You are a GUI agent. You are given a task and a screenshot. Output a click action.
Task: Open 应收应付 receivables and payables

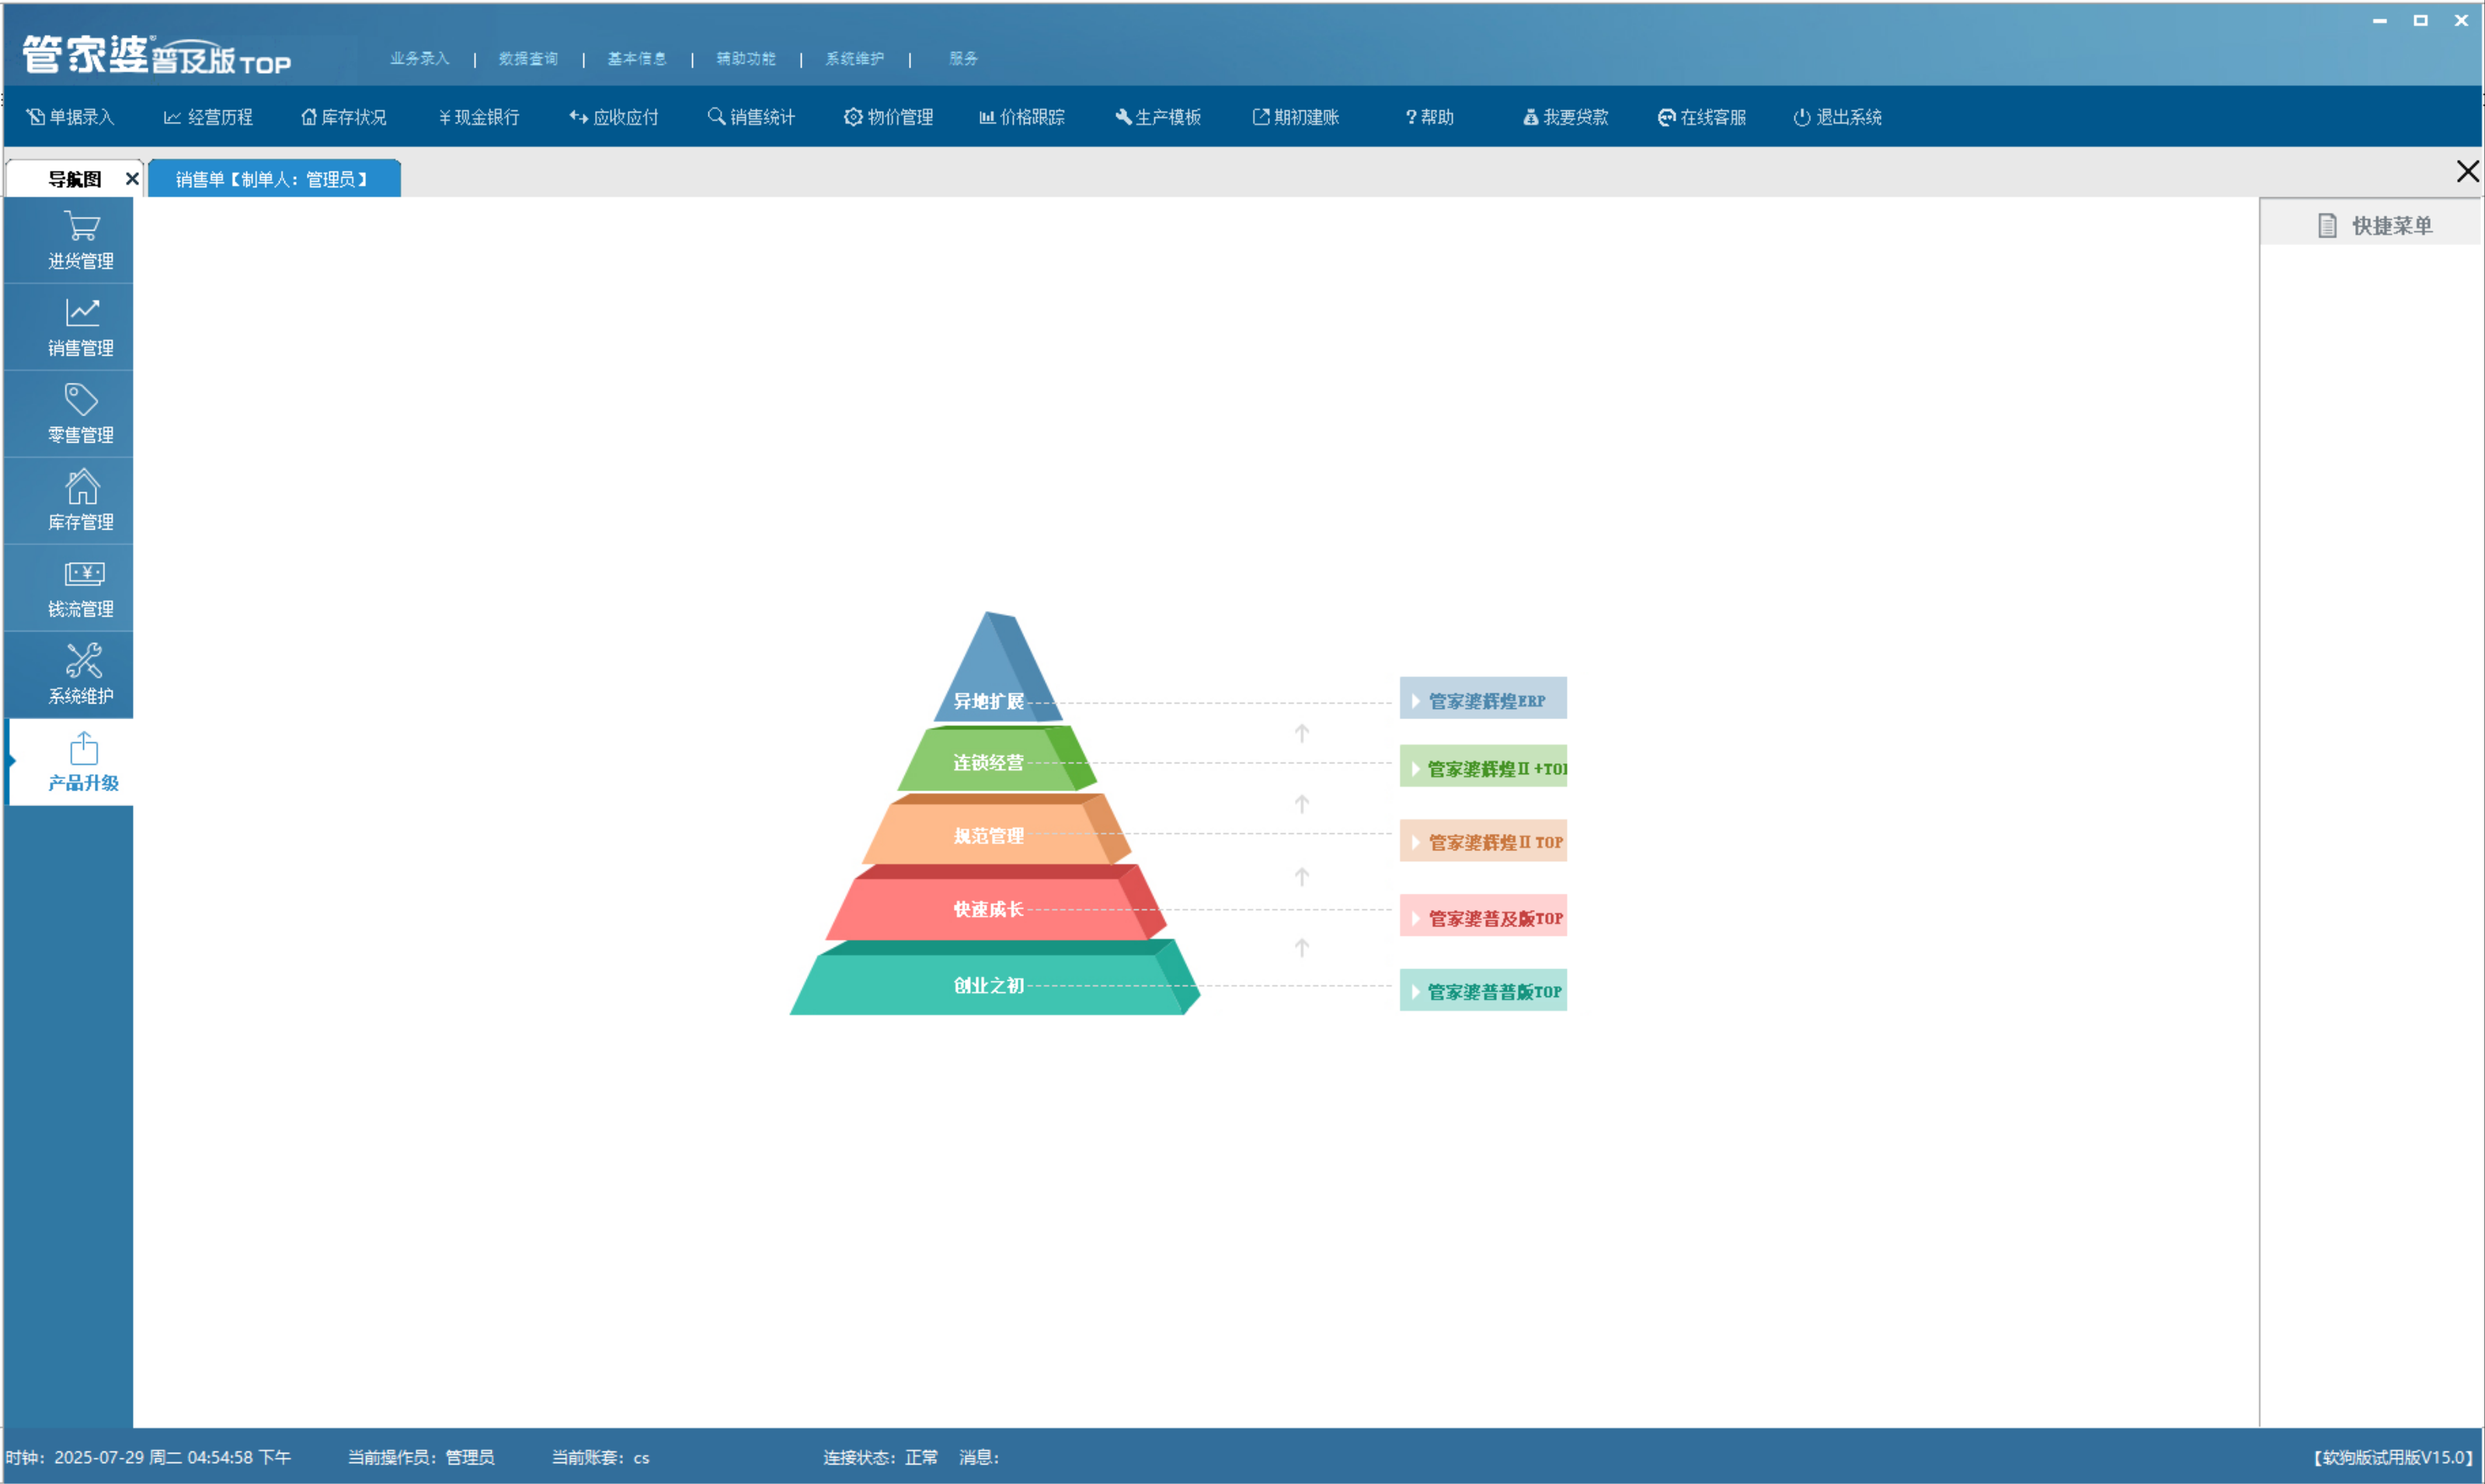click(614, 117)
